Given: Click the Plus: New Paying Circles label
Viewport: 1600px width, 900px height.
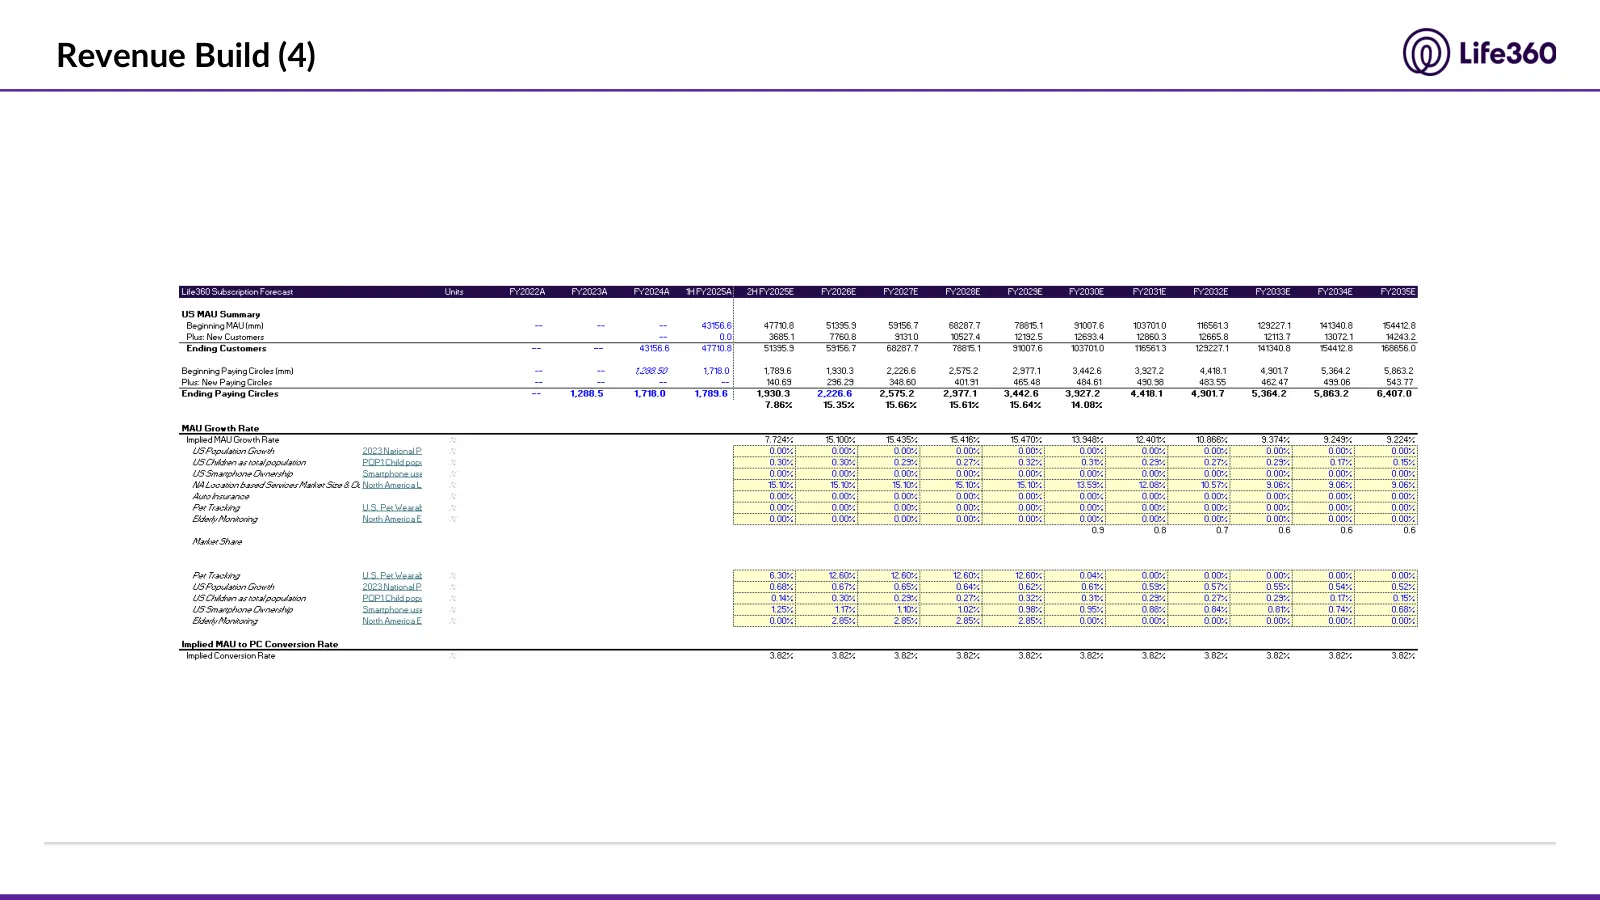Looking at the screenshot, I should pyautogui.click(x=227, y=382).
